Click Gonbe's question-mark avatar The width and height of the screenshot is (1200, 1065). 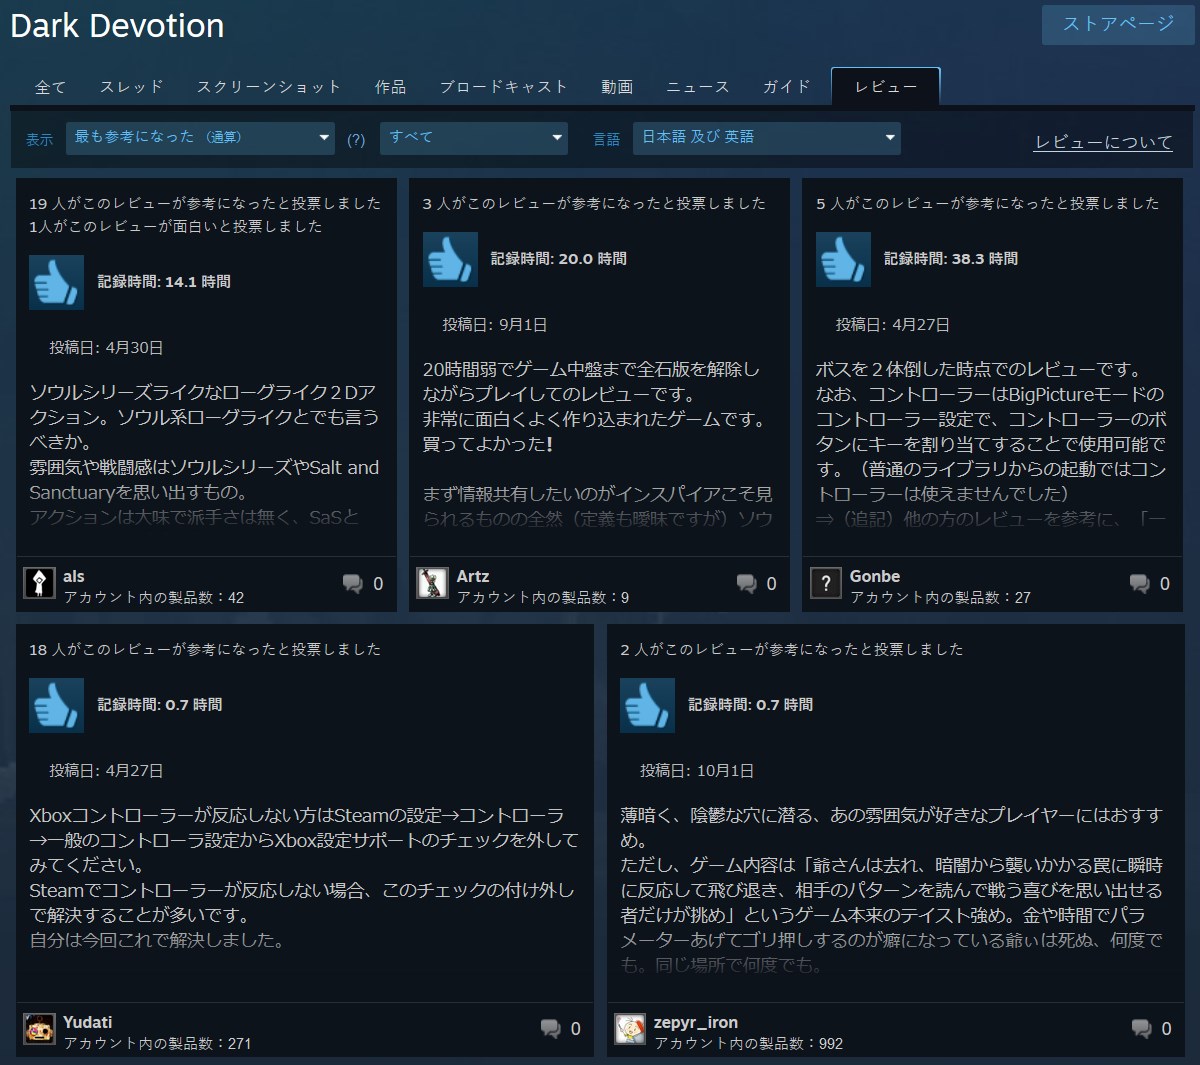point(825,583)
